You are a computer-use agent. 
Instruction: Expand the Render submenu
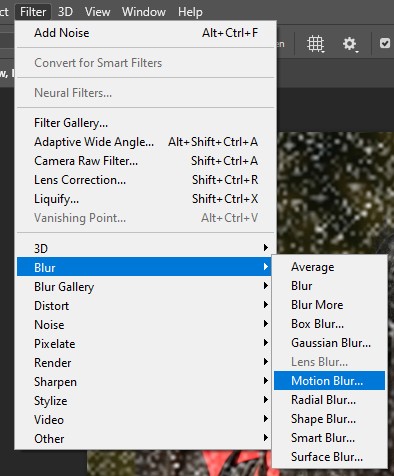point(144,363)
